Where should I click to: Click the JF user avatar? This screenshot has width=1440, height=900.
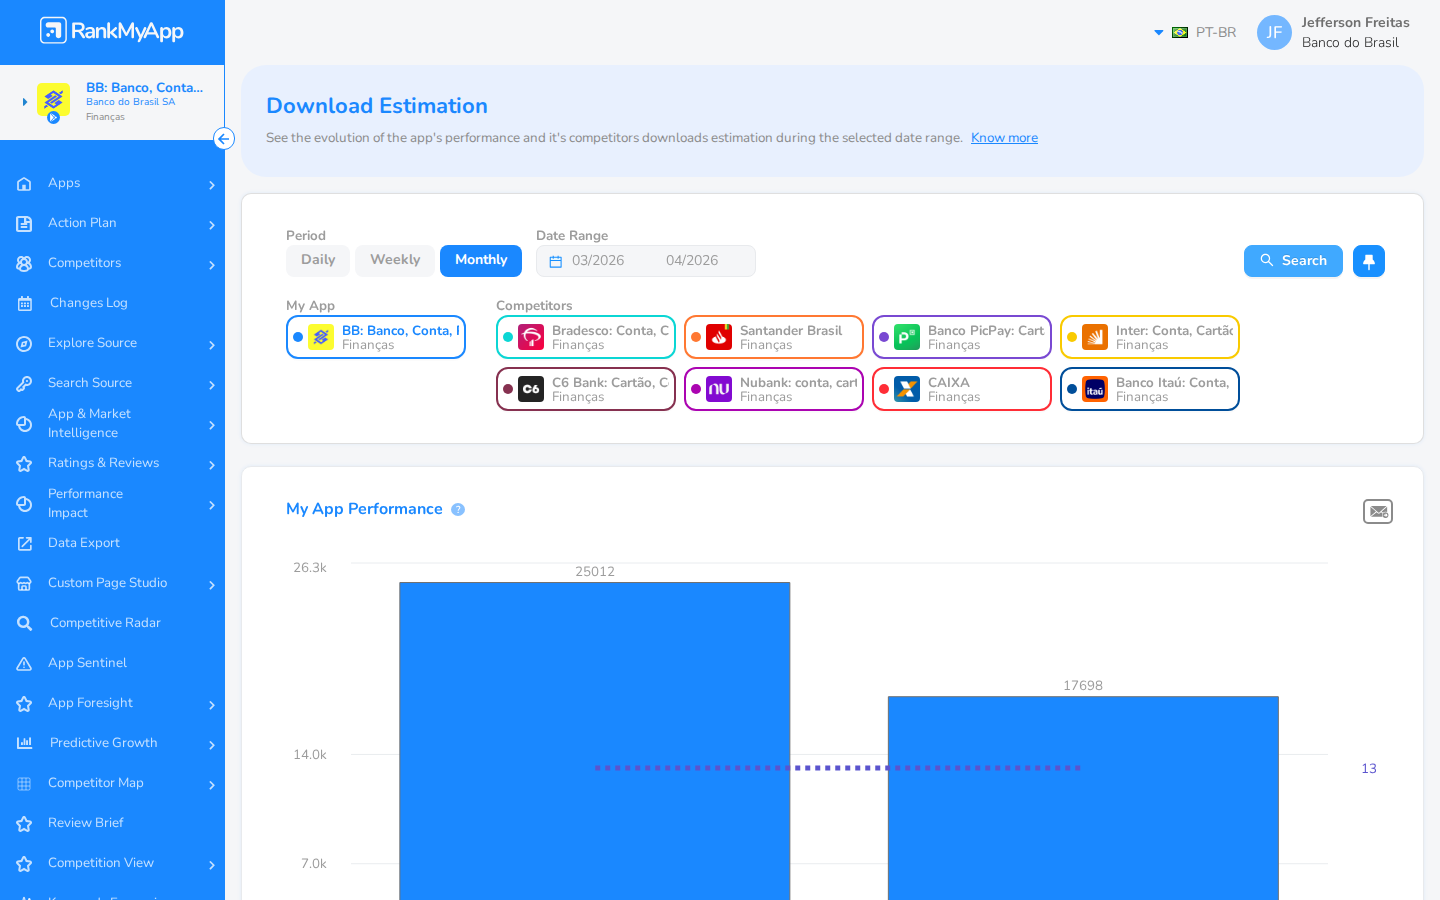(1274, 32)
